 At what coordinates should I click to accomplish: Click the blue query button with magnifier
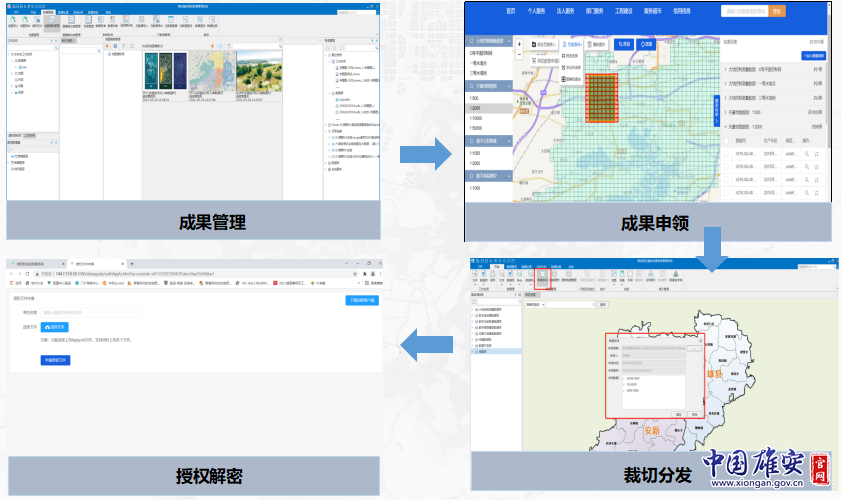coord(624,44)
